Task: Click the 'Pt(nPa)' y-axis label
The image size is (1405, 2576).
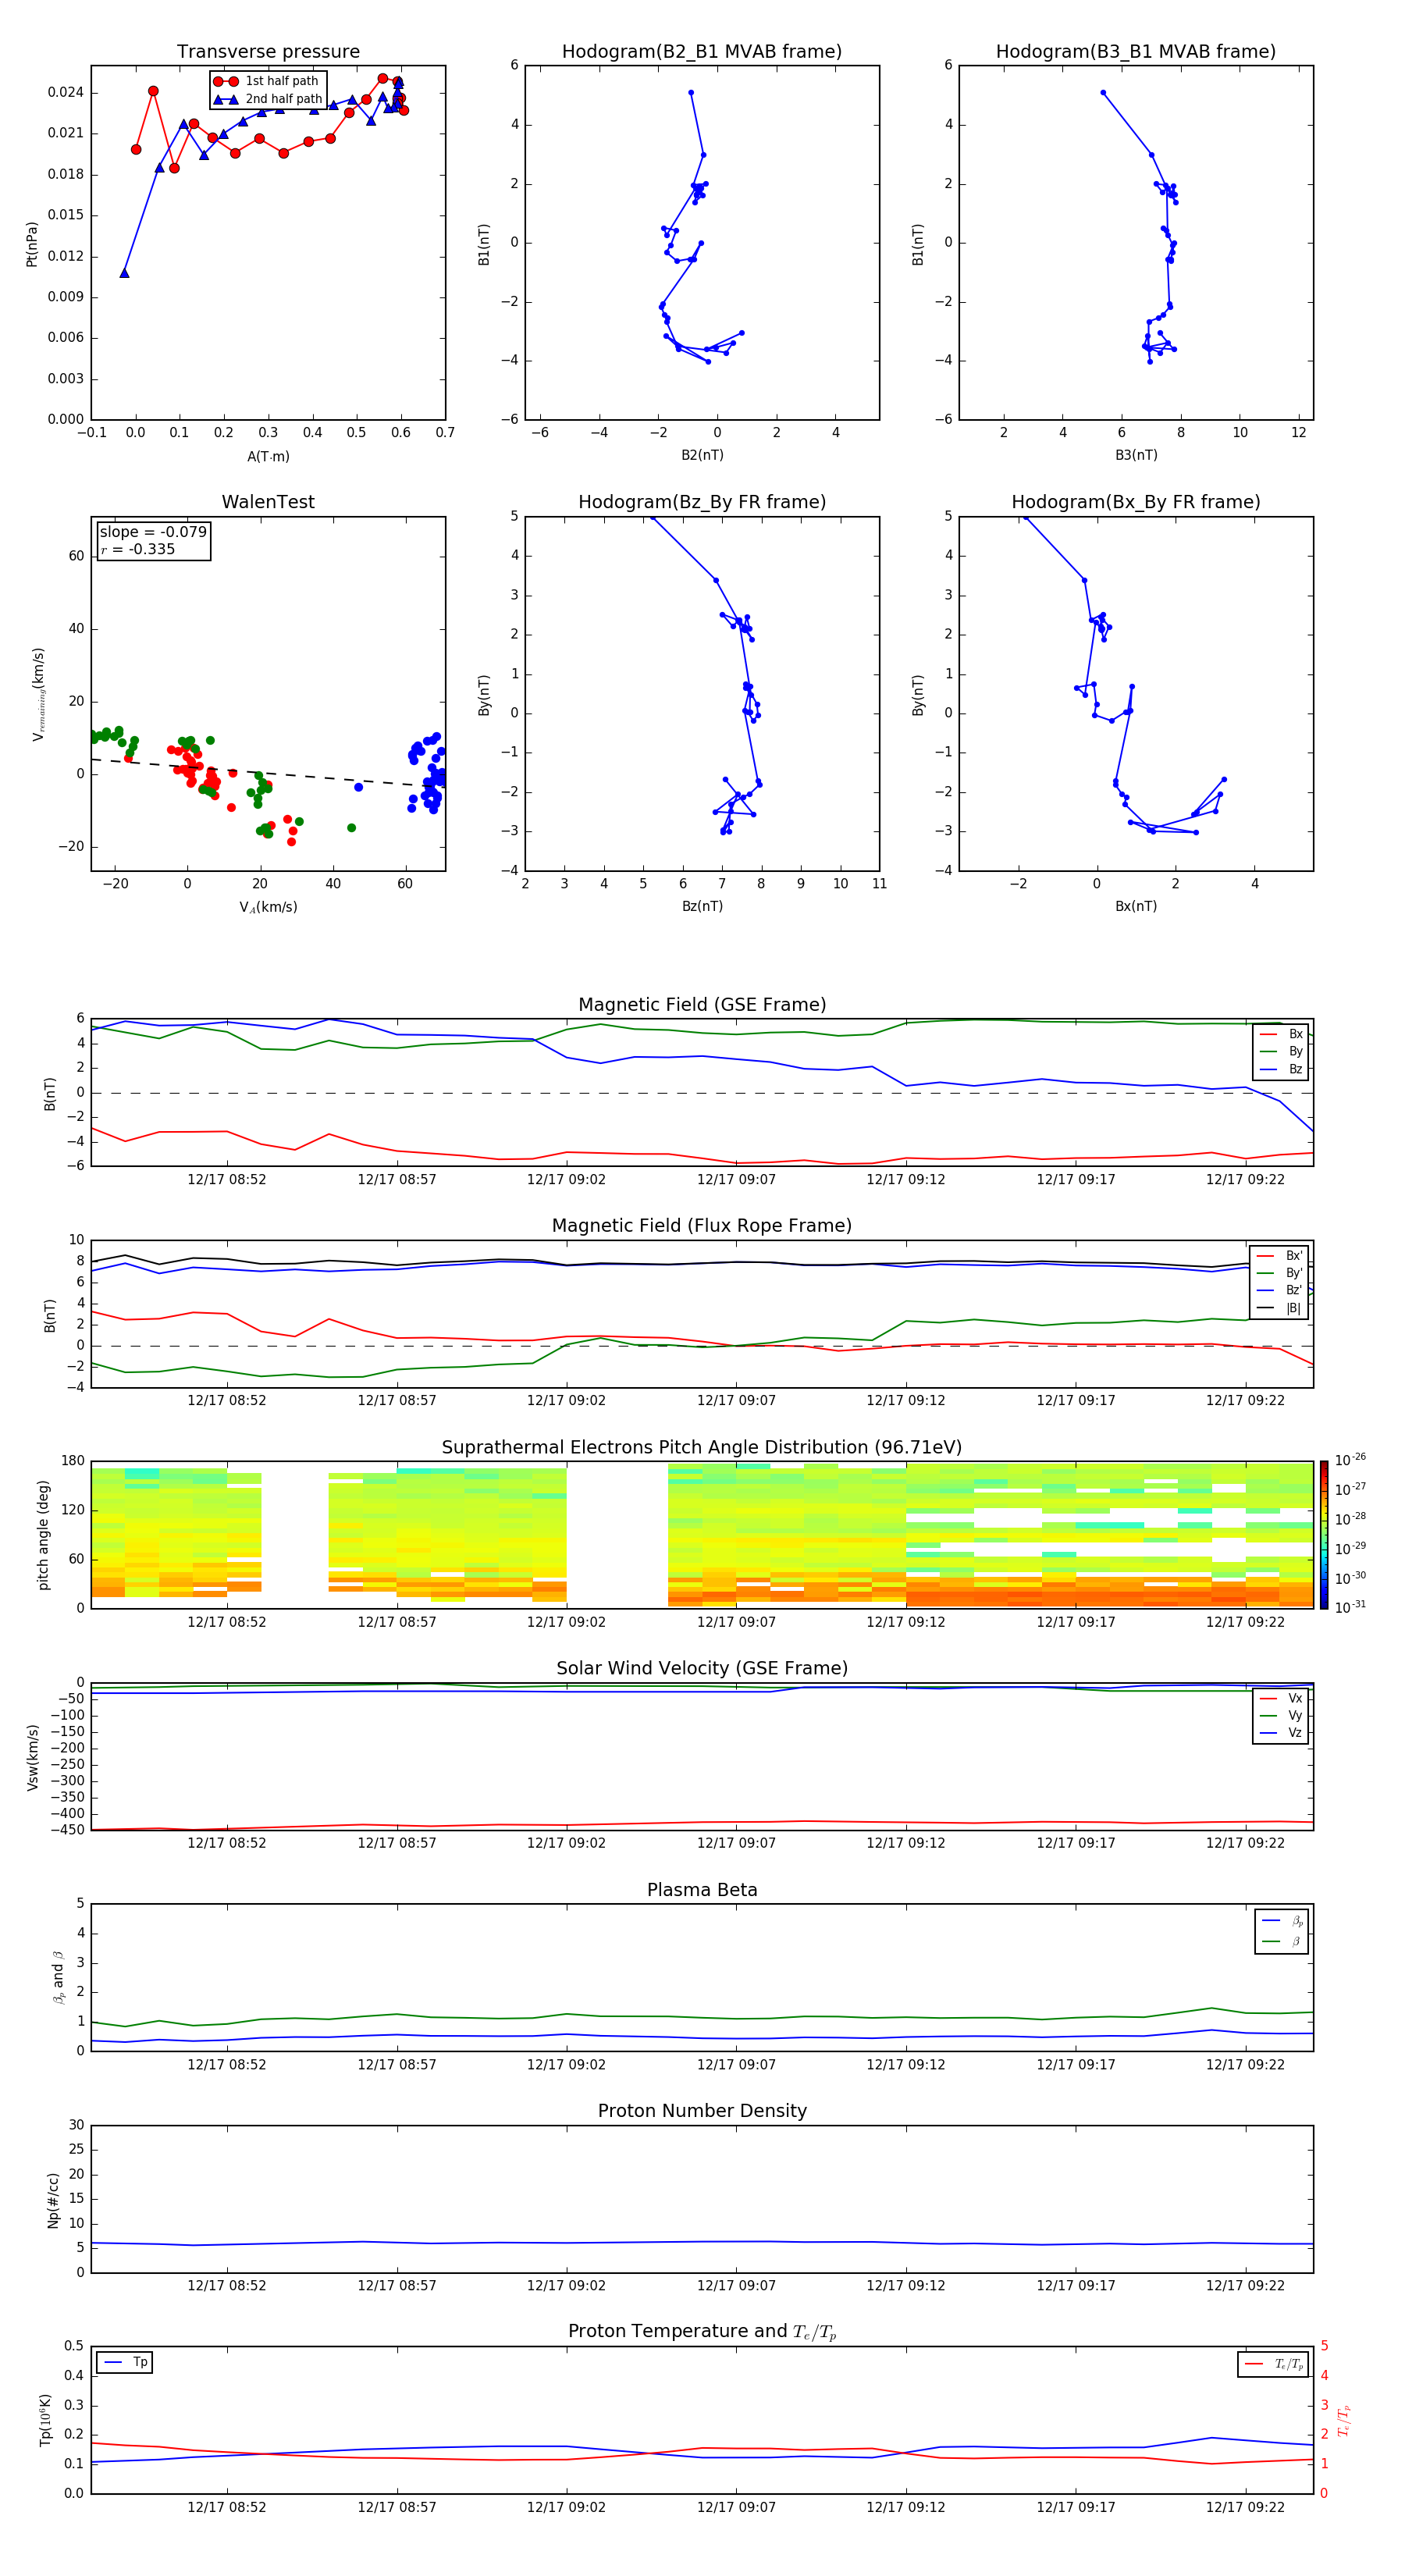Action: click(31, 243)
